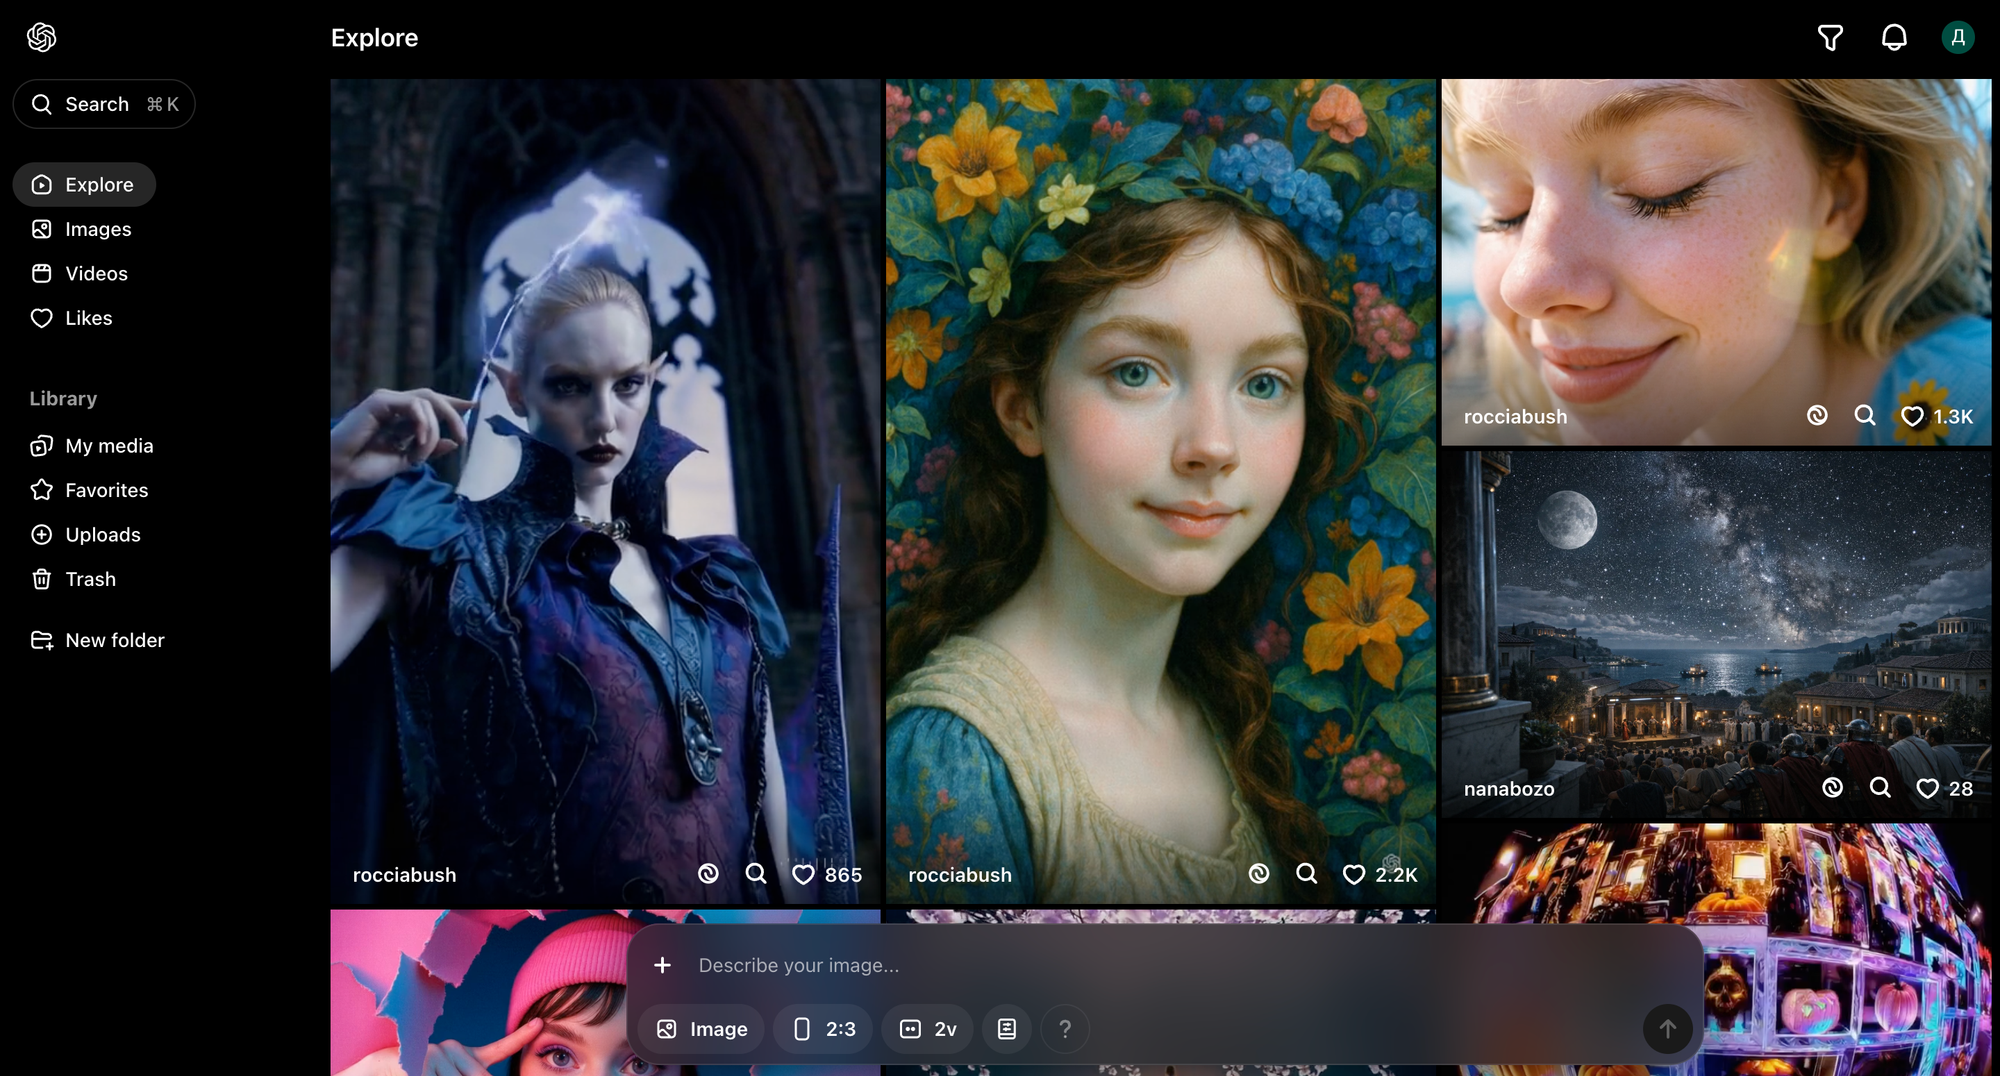
Task: Open the filter funnel icon in header
Action: click(1830, 38)
